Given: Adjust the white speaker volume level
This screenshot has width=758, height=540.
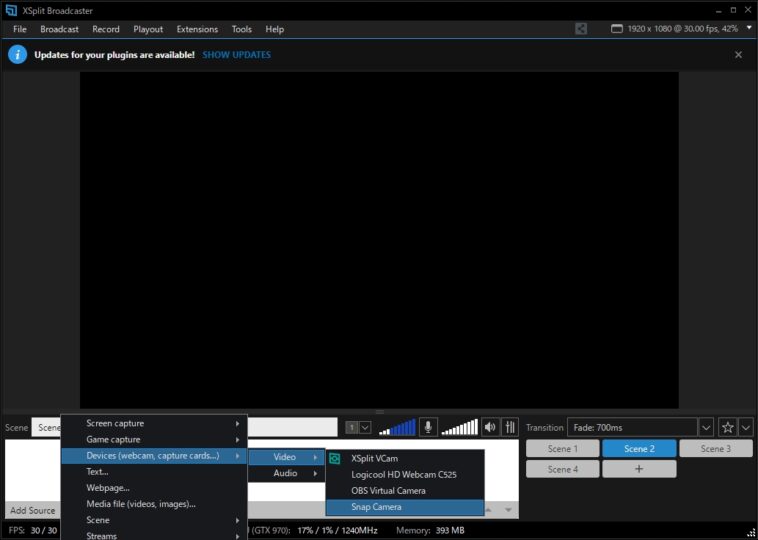Looking at the screenshot, I should (x=460, y=427).
